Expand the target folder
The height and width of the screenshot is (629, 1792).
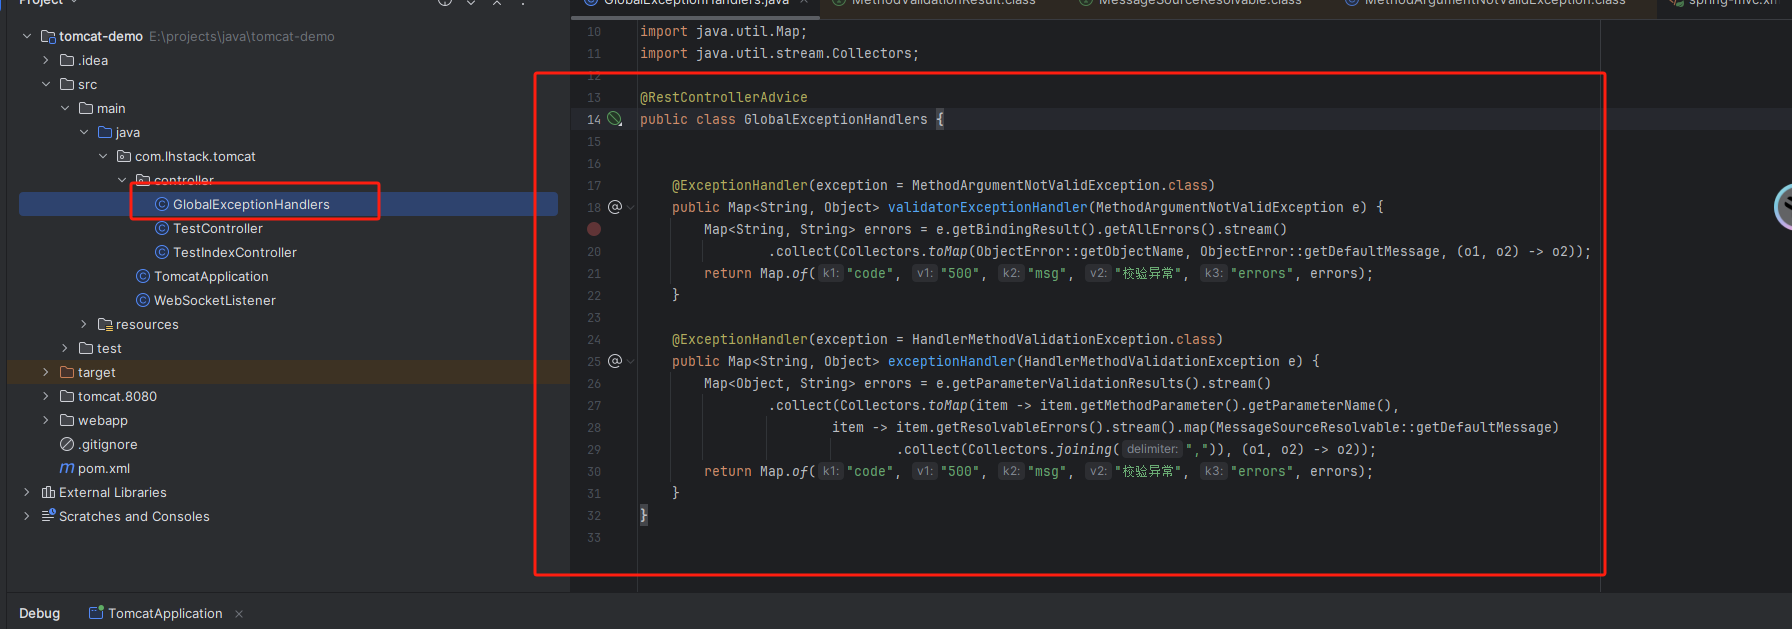(x=46, y=372)
